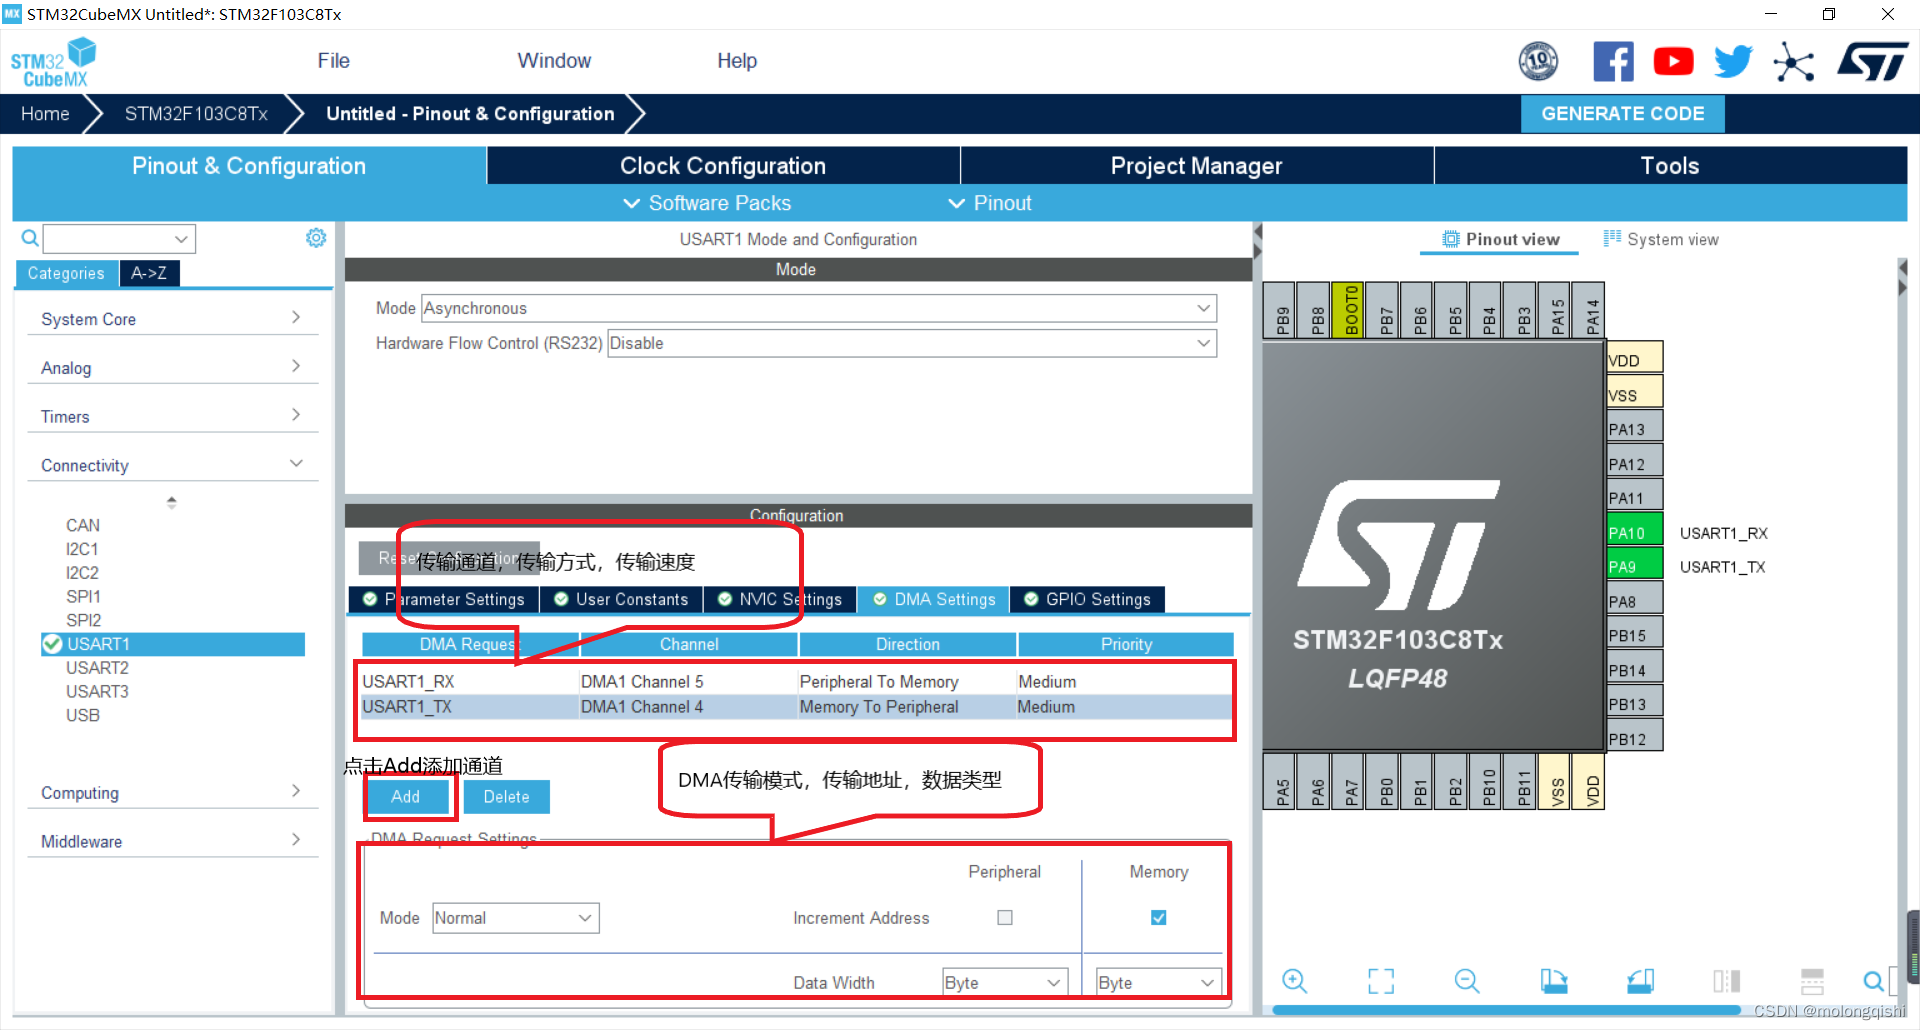The height and width of the screenshot is (1030, 1920).
Task: Open the Hardware Flow Control dropdown
Action: 912,343
